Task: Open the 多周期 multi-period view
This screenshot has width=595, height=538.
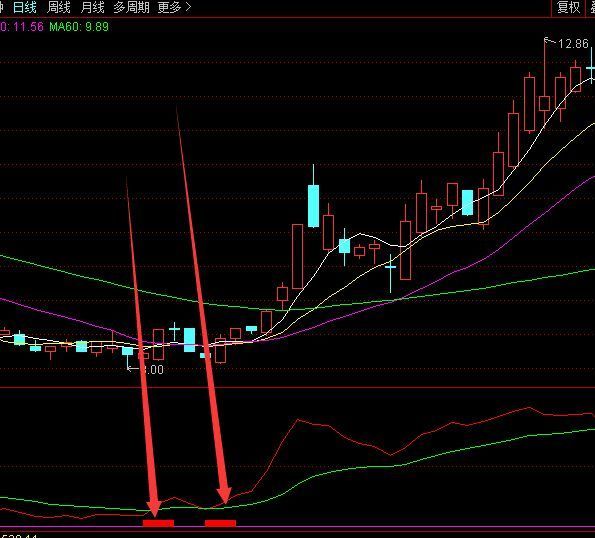Action: tap(131, 7)
